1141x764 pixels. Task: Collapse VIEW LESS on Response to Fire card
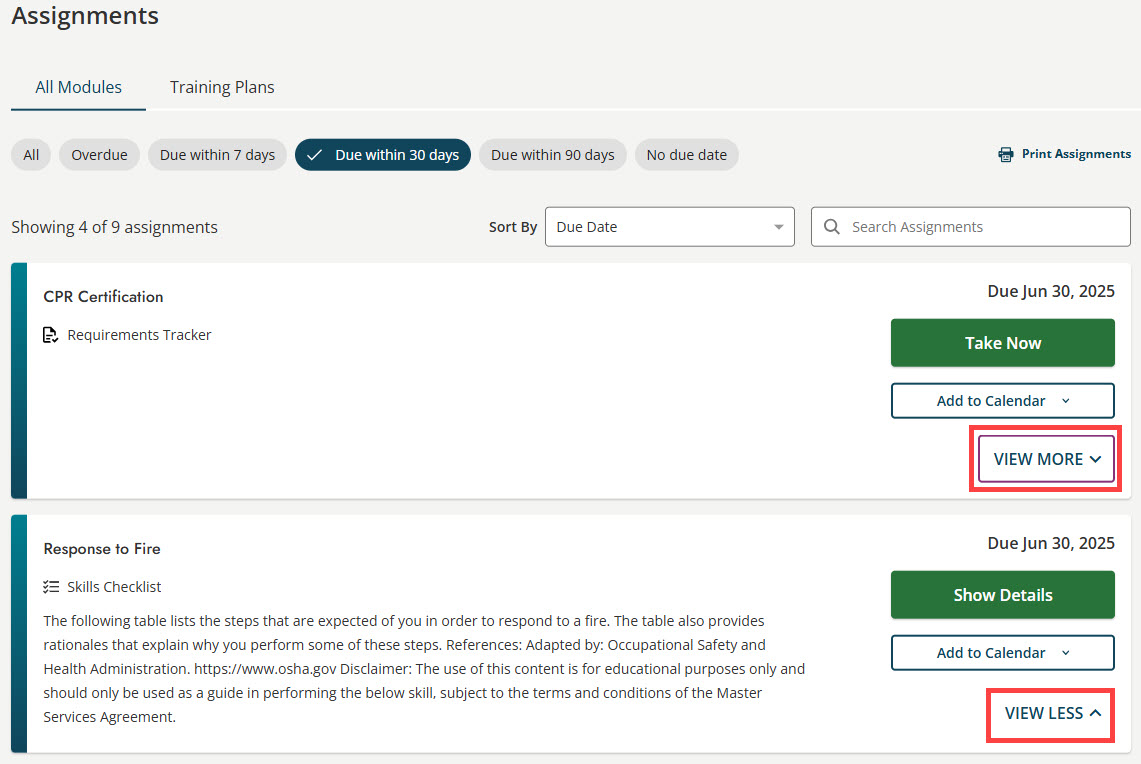(1050, 714)
